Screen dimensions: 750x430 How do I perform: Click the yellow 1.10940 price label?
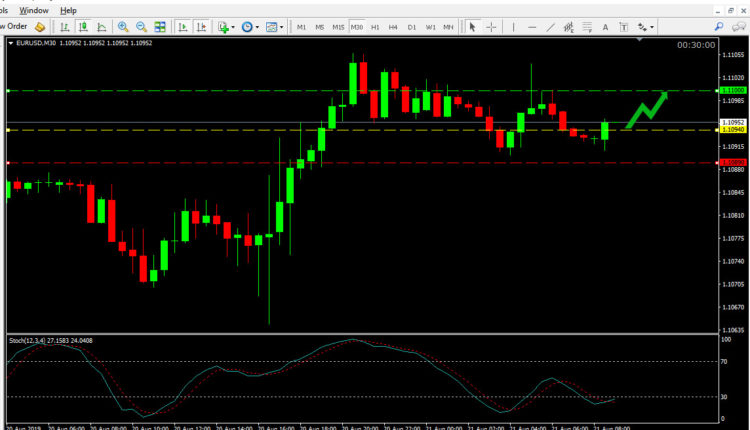[733, 130]
